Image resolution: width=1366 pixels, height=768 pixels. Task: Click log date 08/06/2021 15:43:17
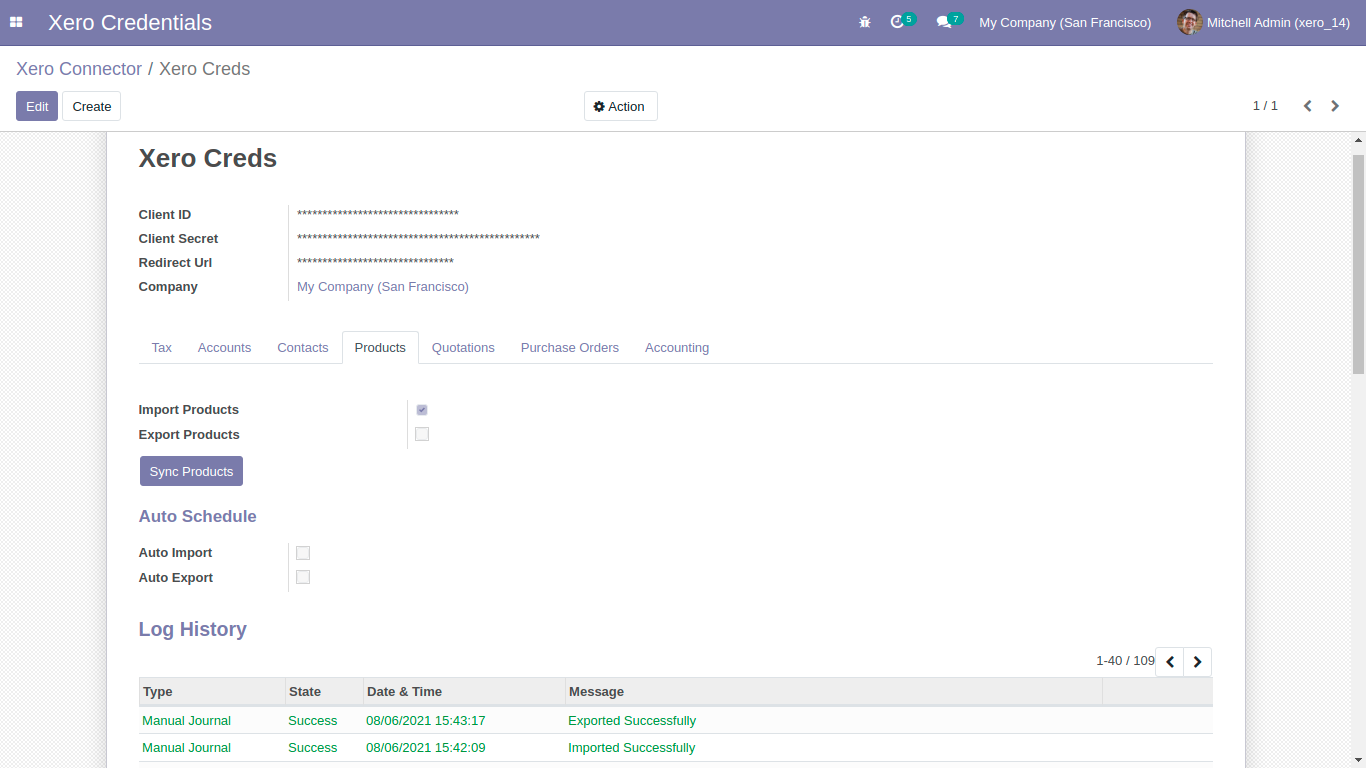pos(426,721)
